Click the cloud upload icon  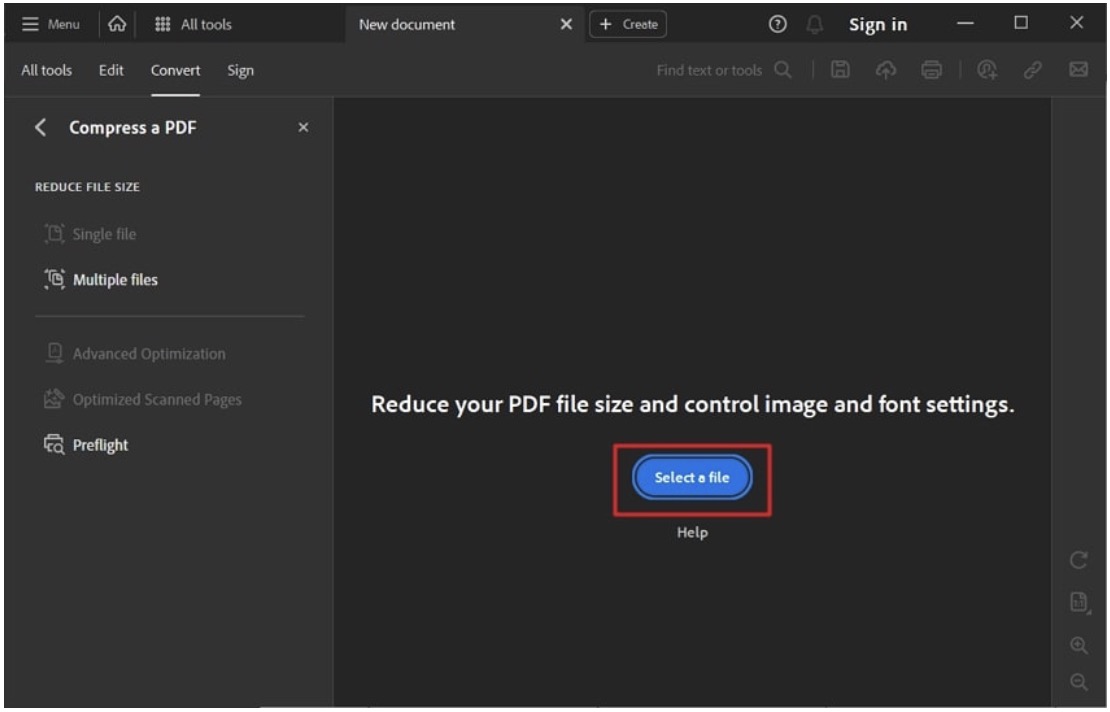tap(886, 70)
